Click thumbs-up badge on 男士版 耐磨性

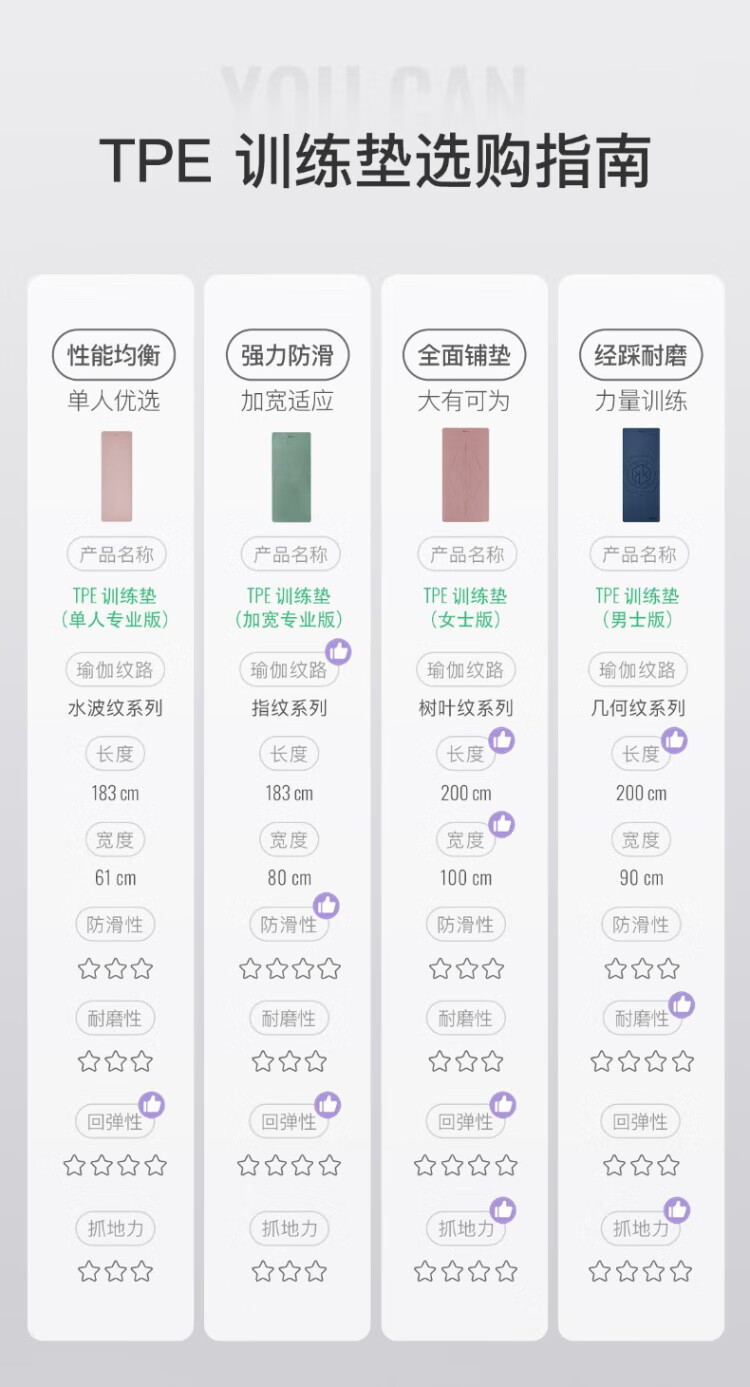click(682, 1004)
